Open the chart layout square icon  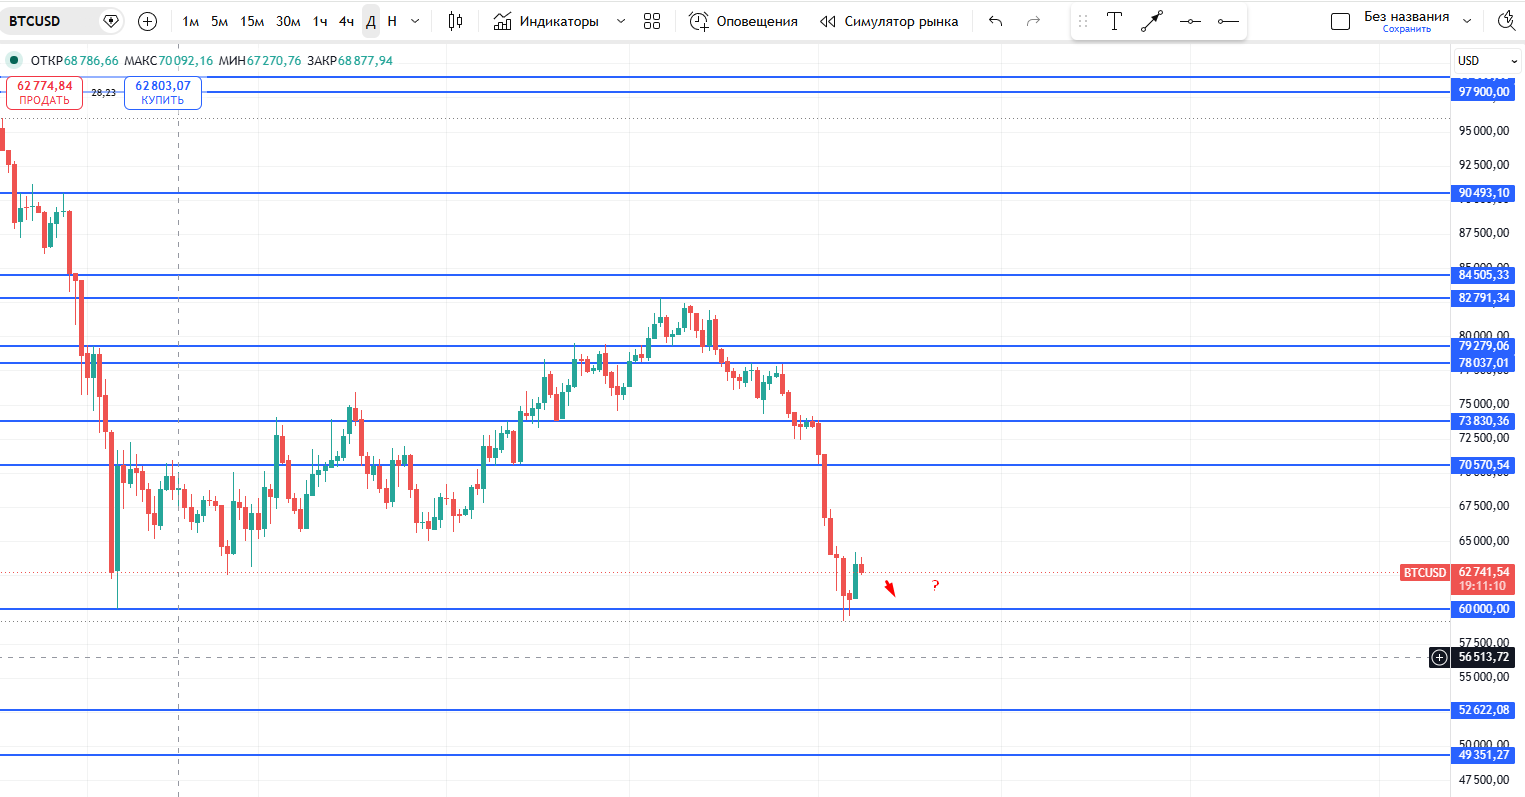point(1340,21)
